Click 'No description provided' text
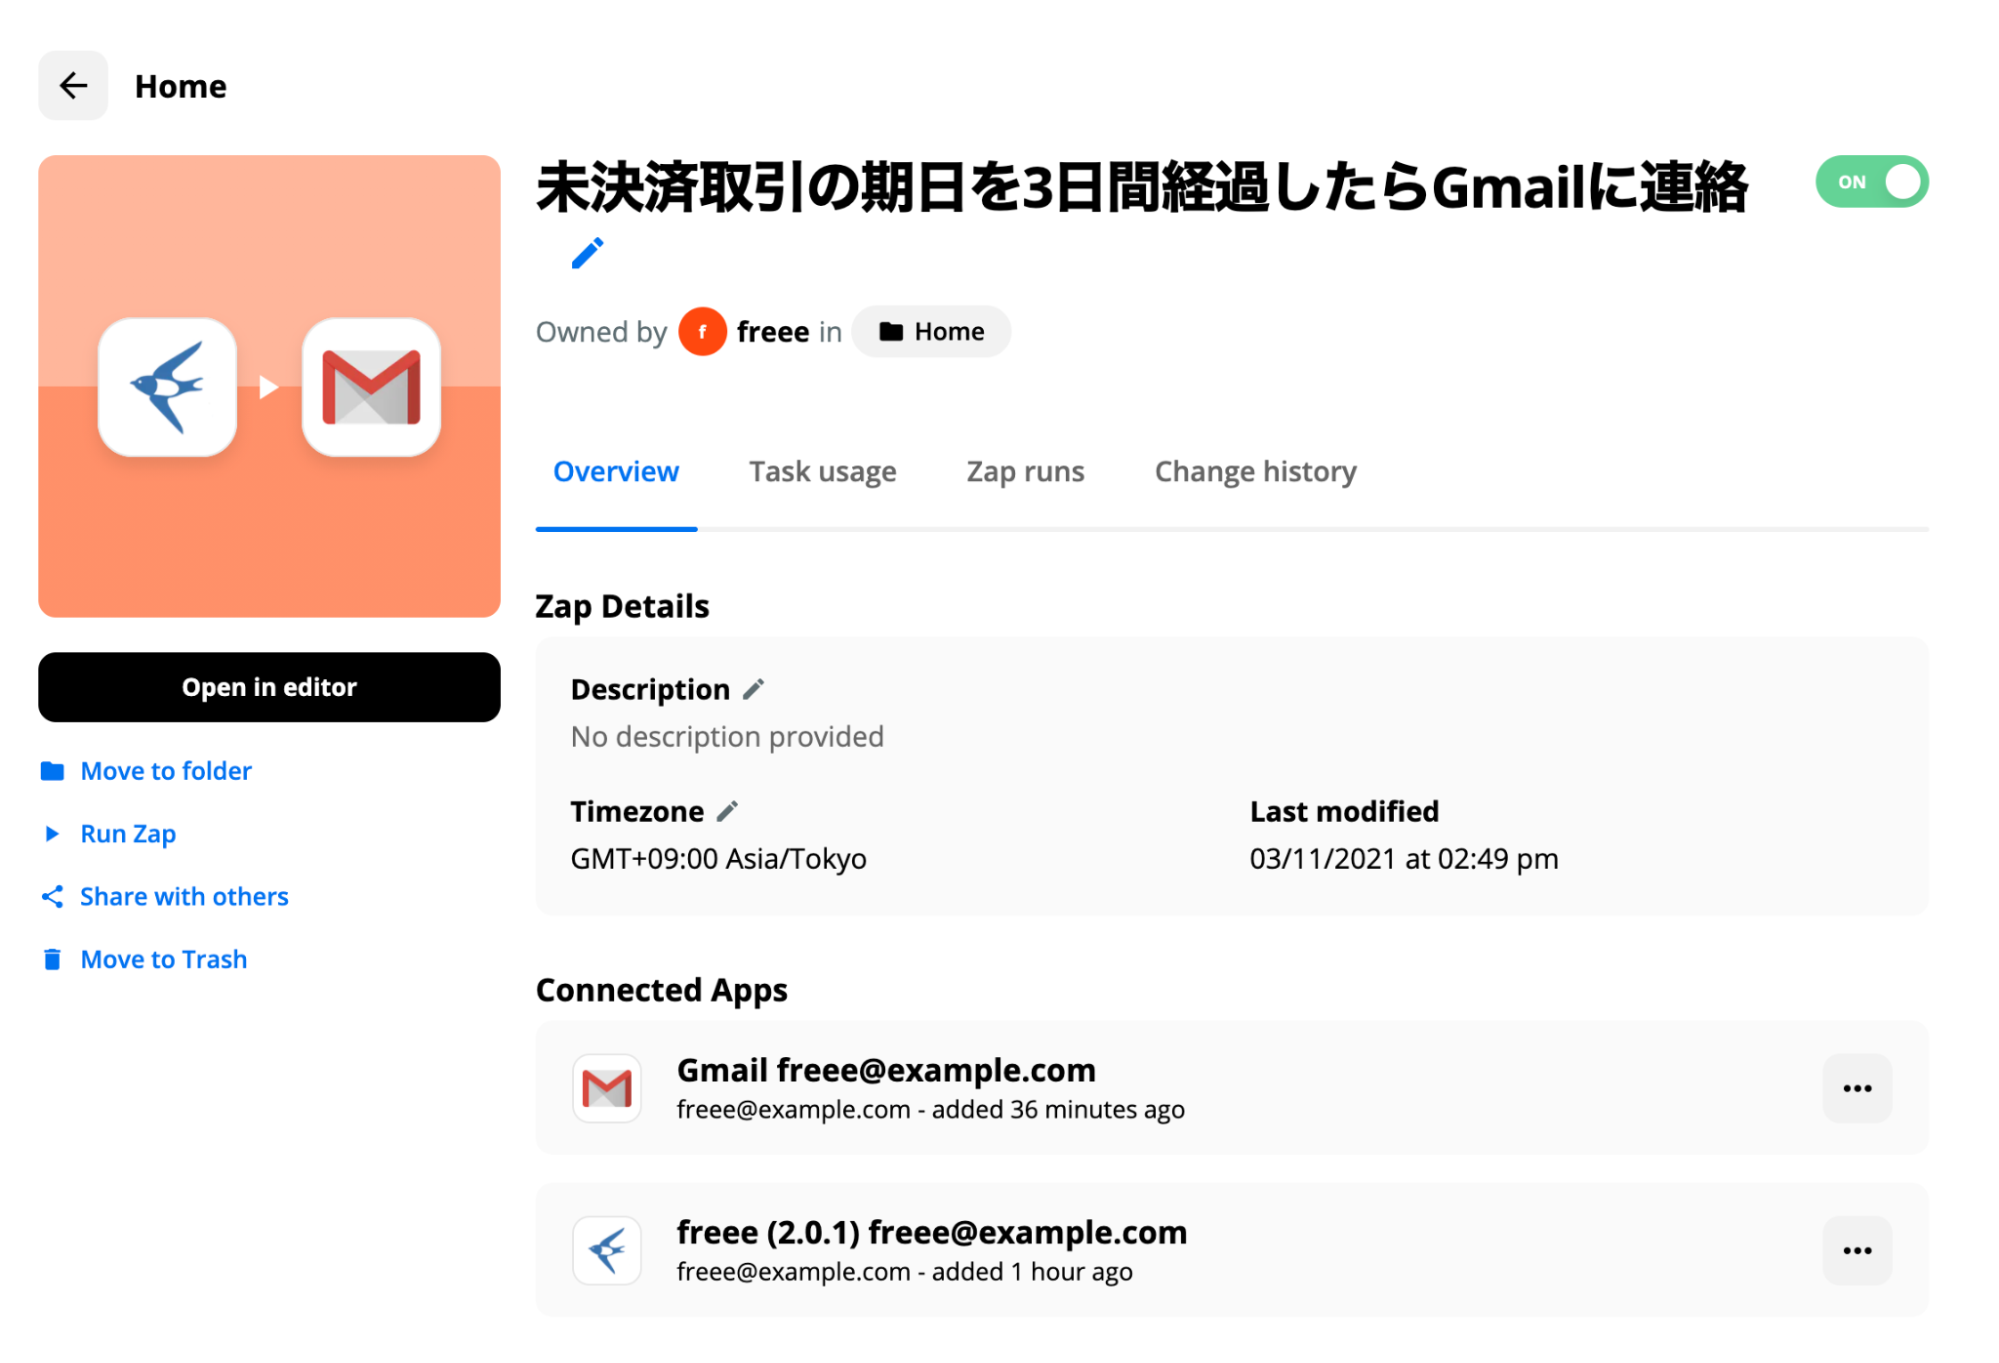 (727, 737)
